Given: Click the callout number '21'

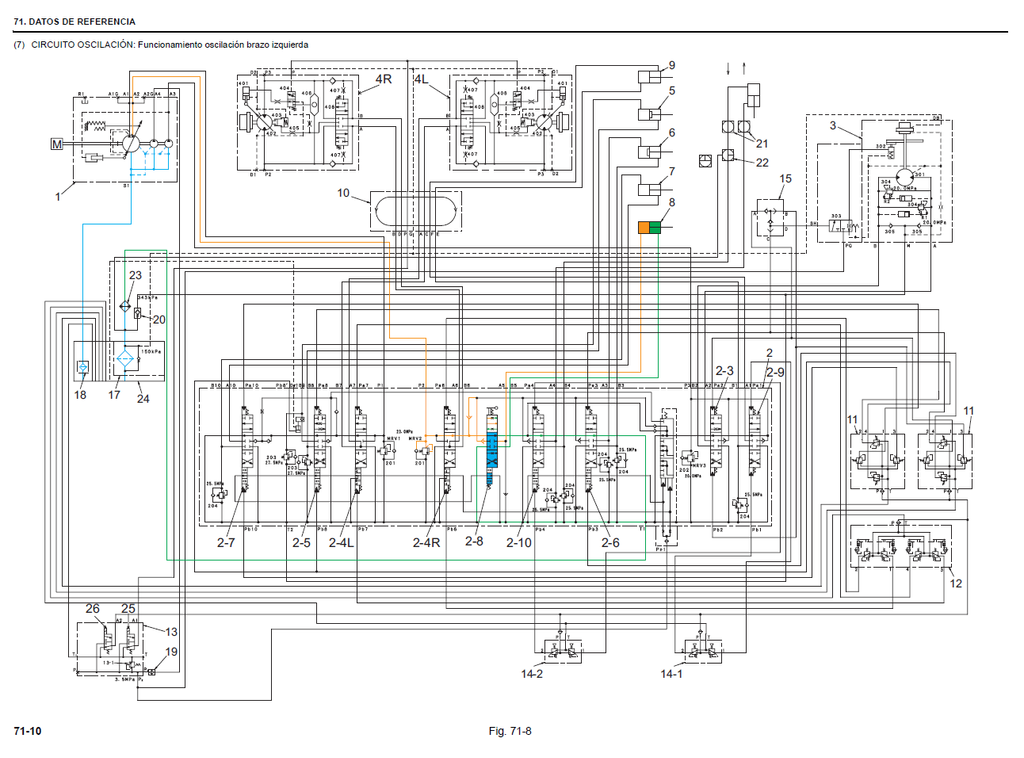Looking at the screenshot, I should coord(762,144).
